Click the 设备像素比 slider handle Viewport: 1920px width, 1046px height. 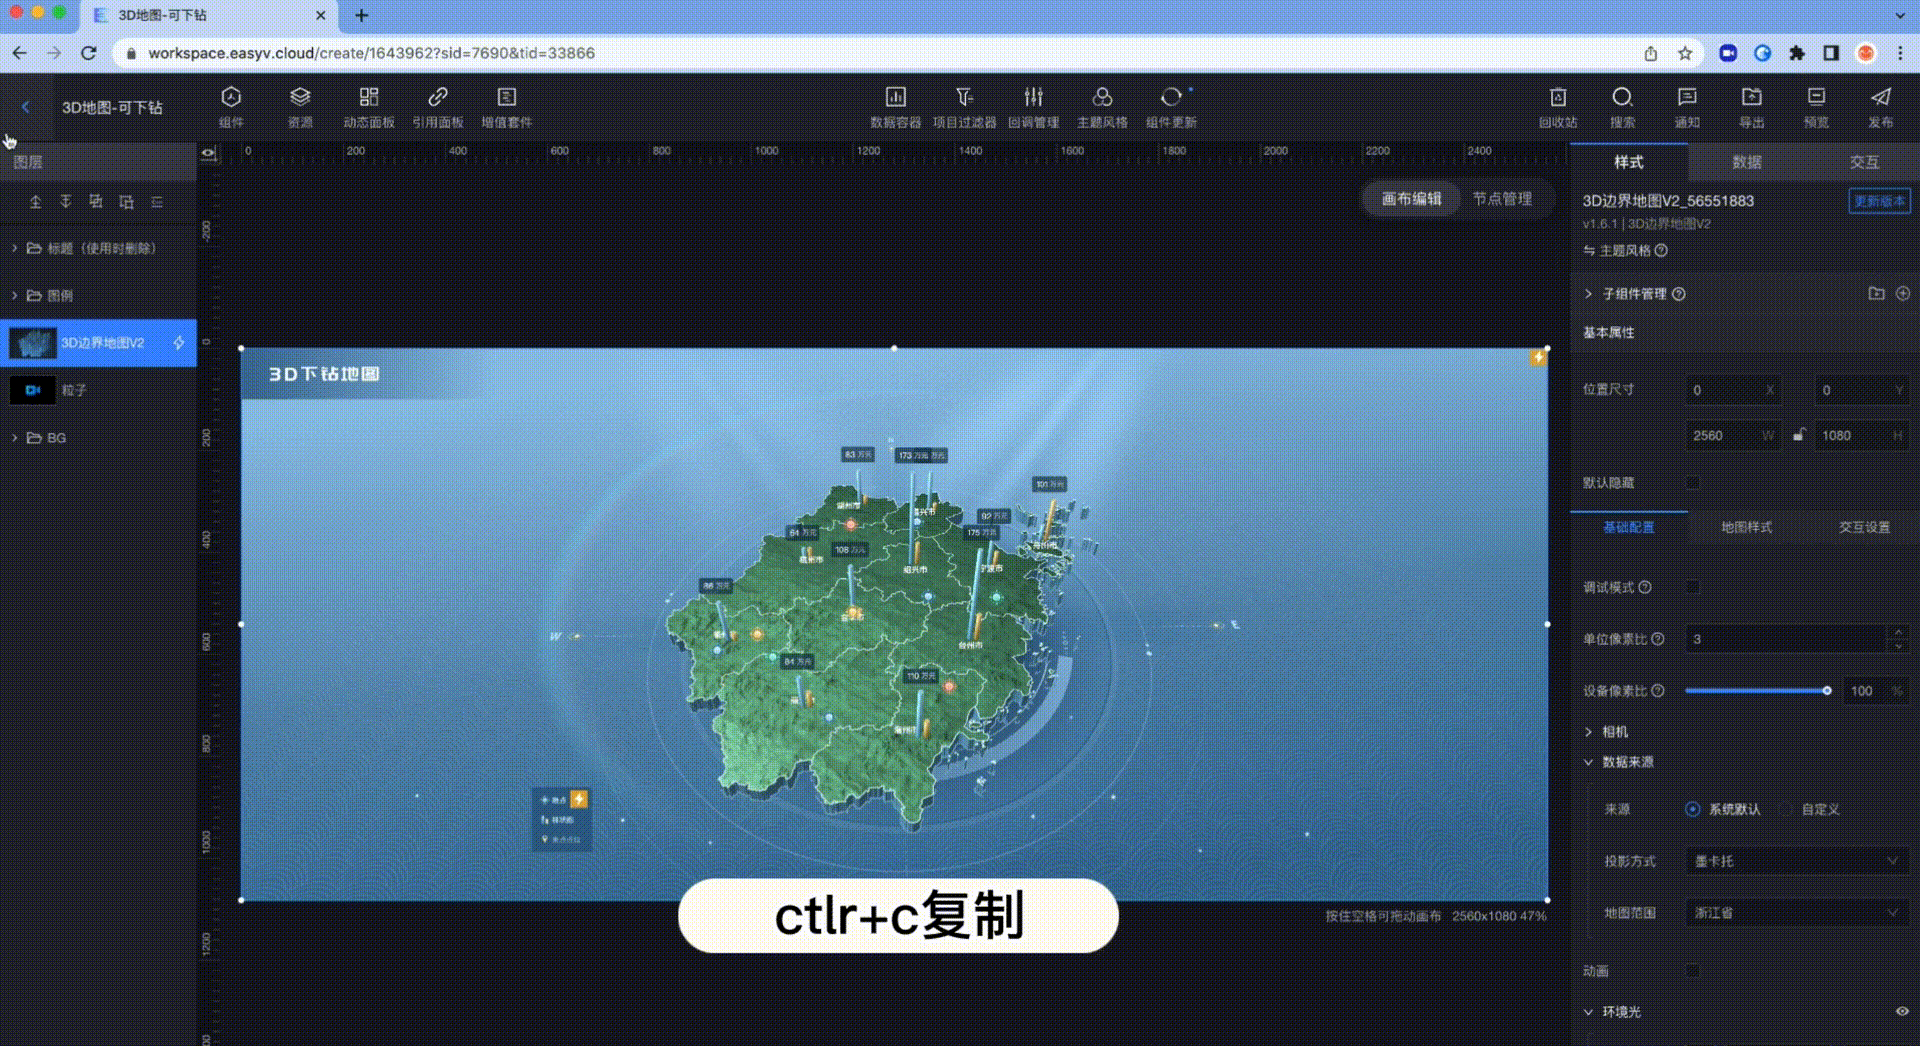(x=1827, y=691)
